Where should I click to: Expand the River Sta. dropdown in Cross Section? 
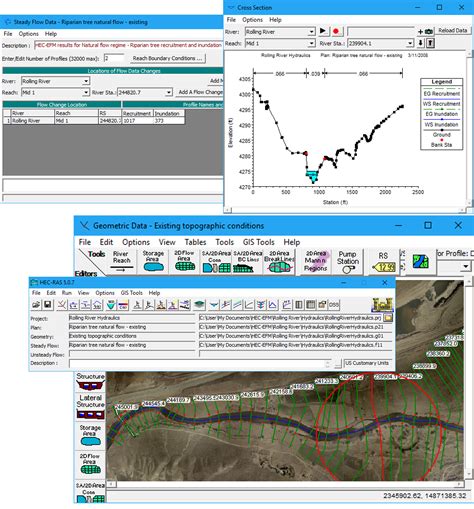tap(410, 44)
